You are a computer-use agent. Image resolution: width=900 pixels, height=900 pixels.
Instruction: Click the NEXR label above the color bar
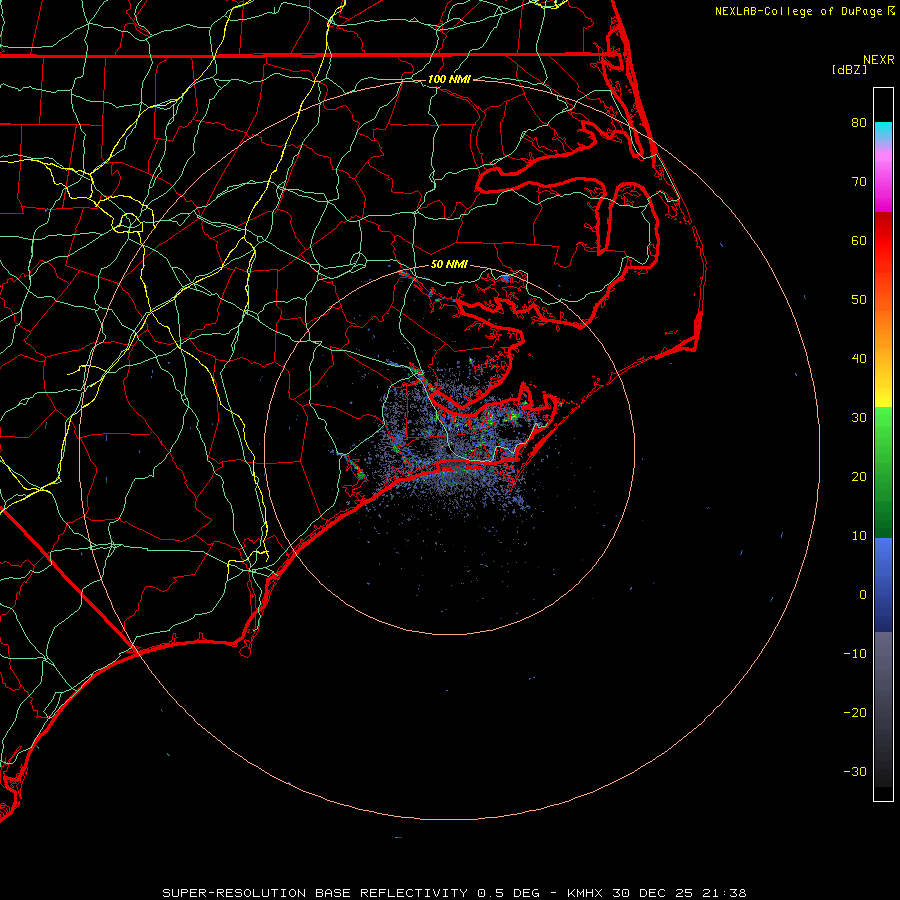878,60
